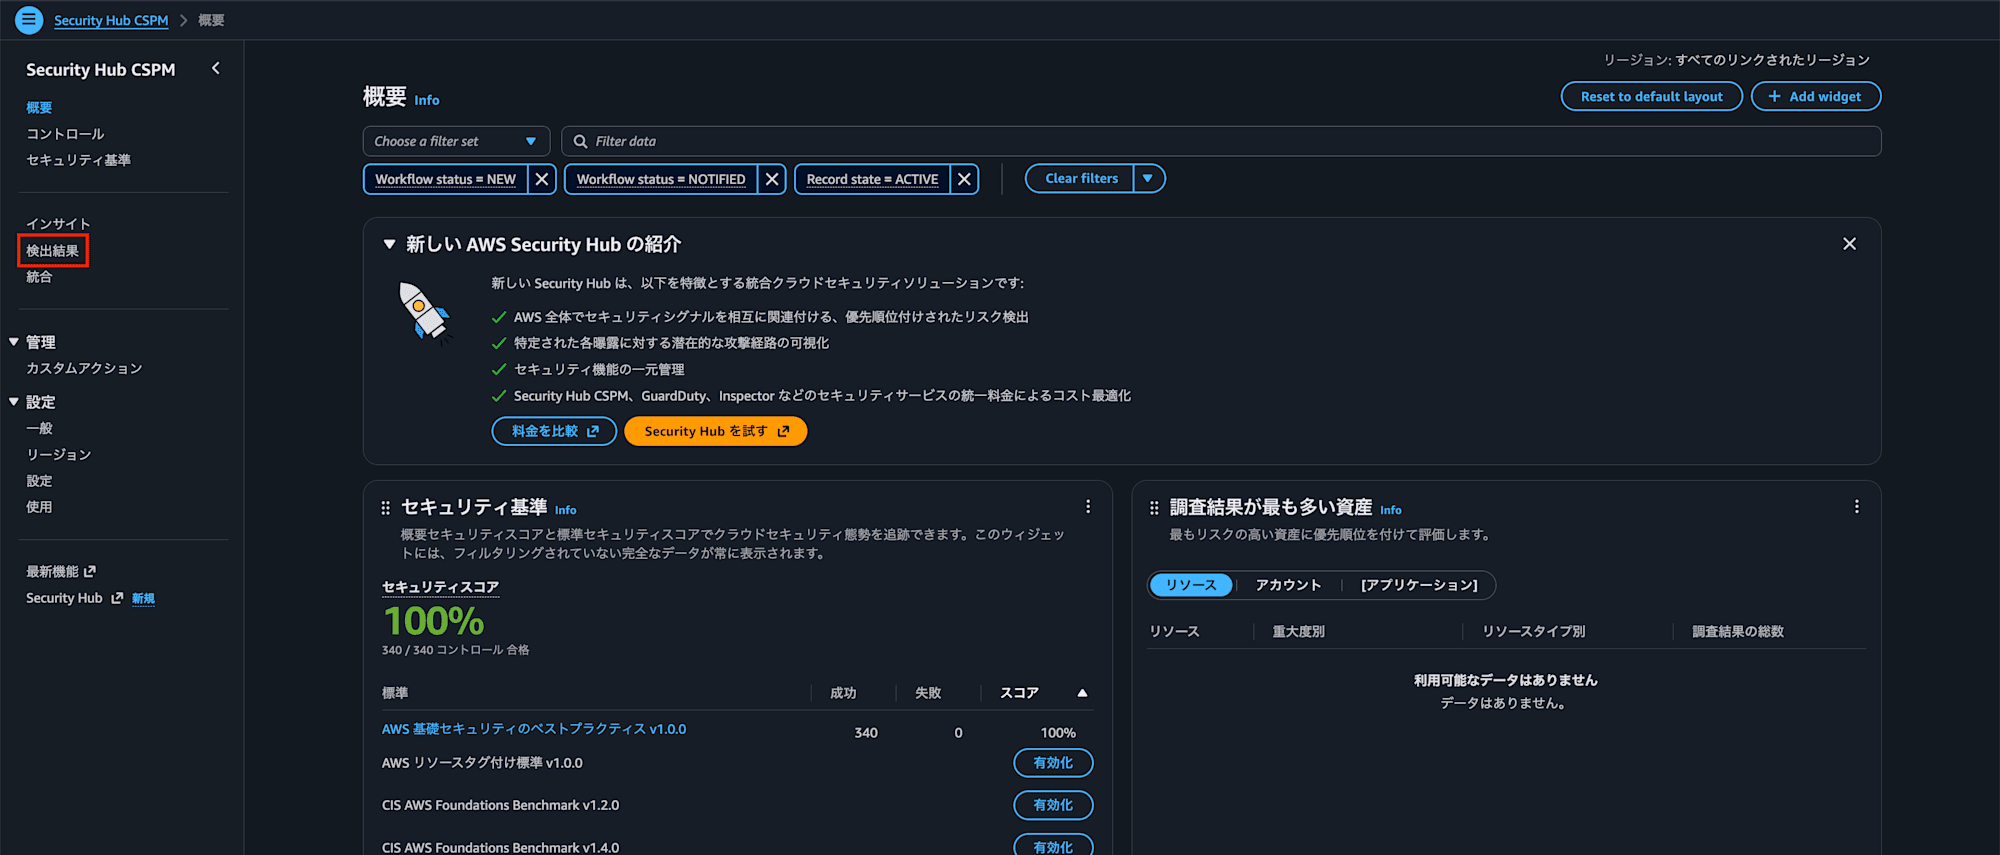The height and width of the screenshot is (855, 2000).
Task: Collapse the 新しい AWS Security Hub の紹介 section
Action: [390, 244]
